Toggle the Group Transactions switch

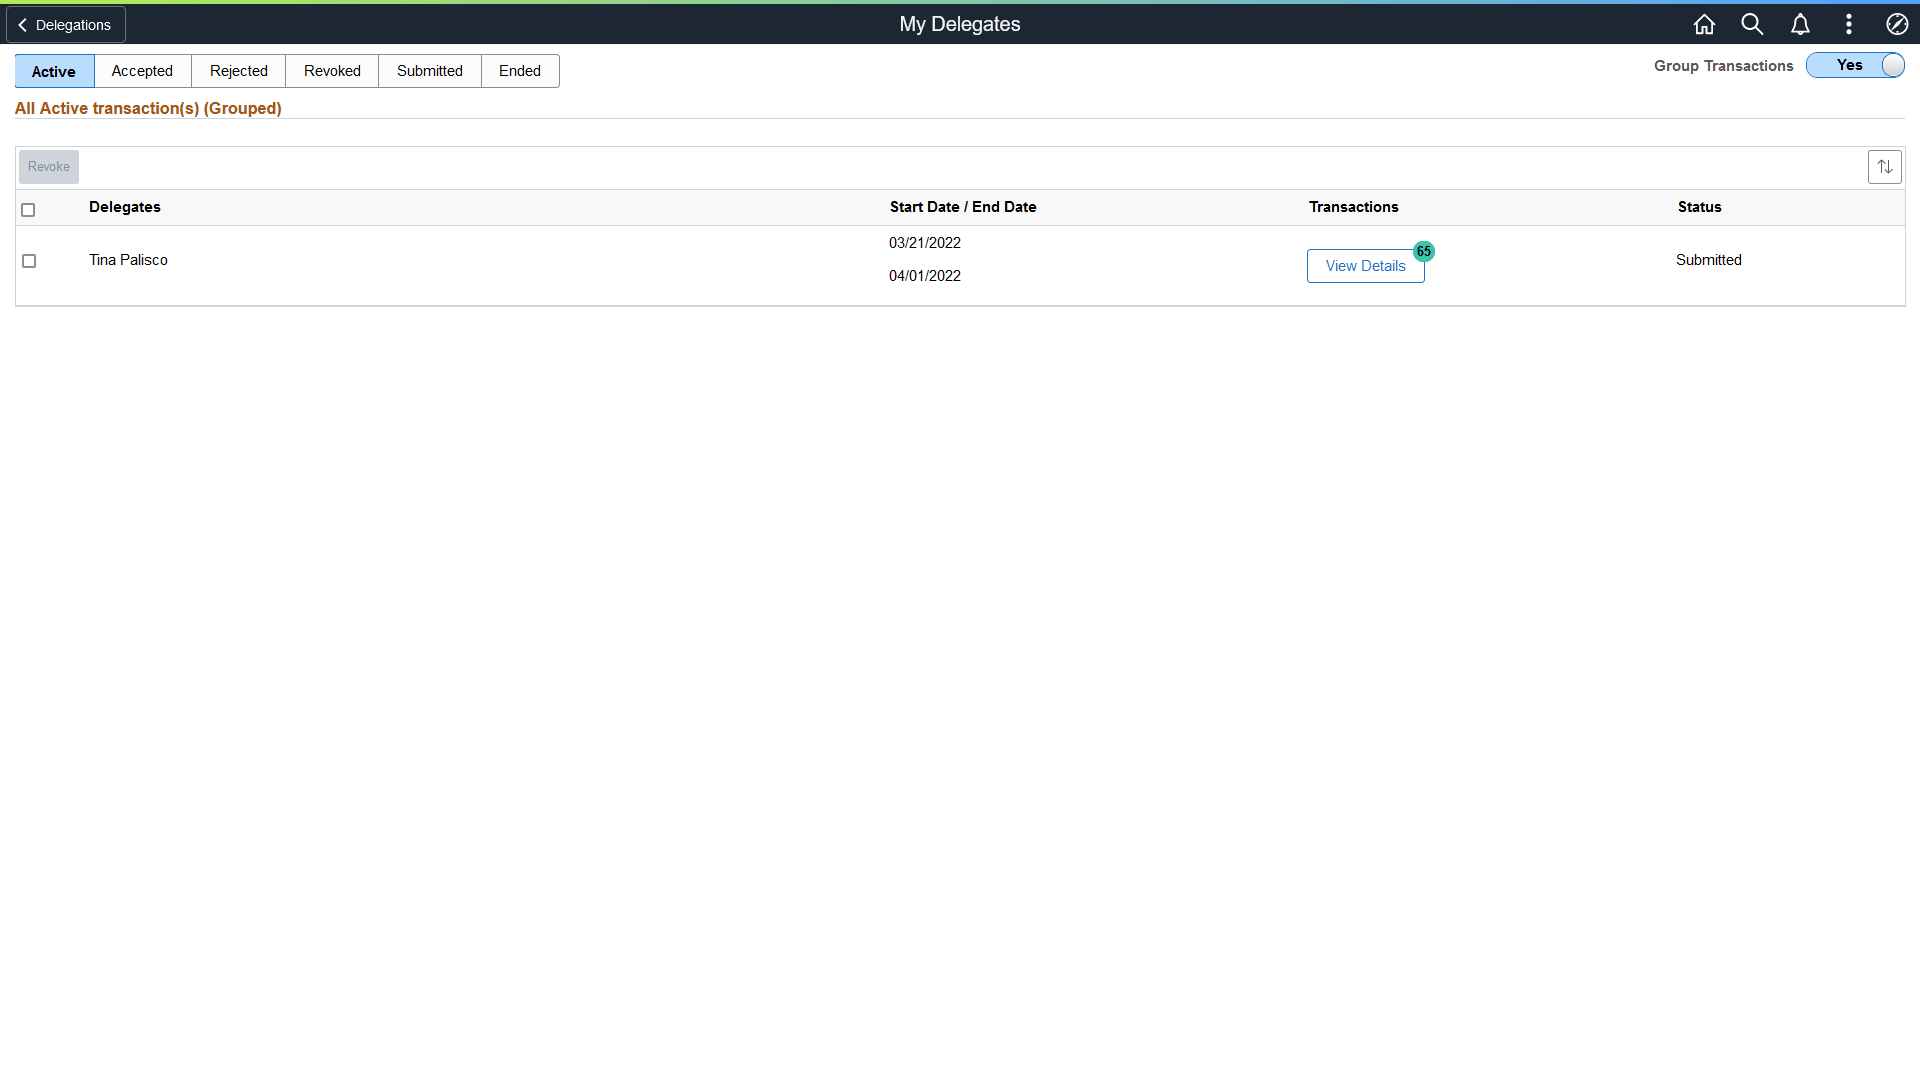1855,65
